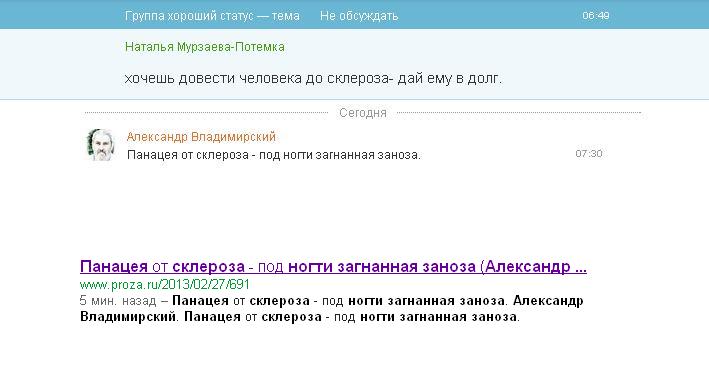
Task: Click the dotted divider left of "Сегодня"
Action: click(206, 113)
